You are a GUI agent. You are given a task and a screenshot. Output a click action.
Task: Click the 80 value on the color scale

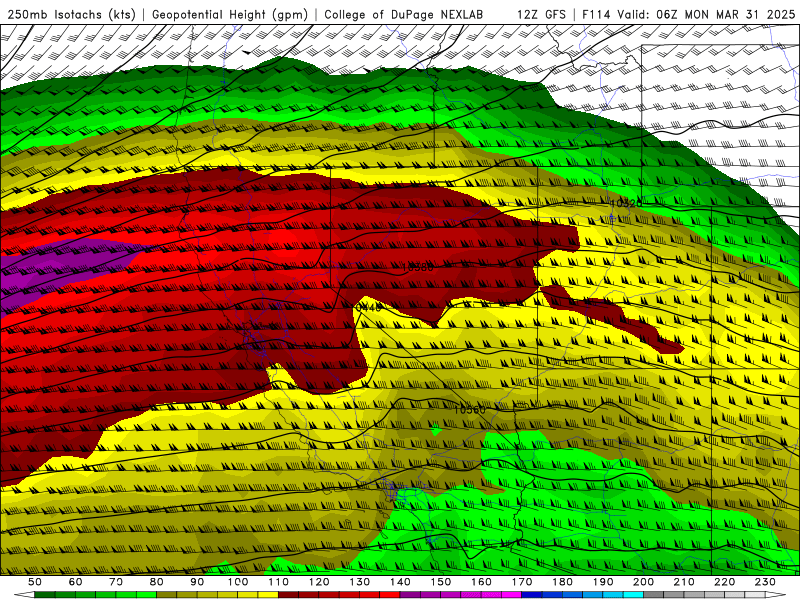click(x=157, y=582)
